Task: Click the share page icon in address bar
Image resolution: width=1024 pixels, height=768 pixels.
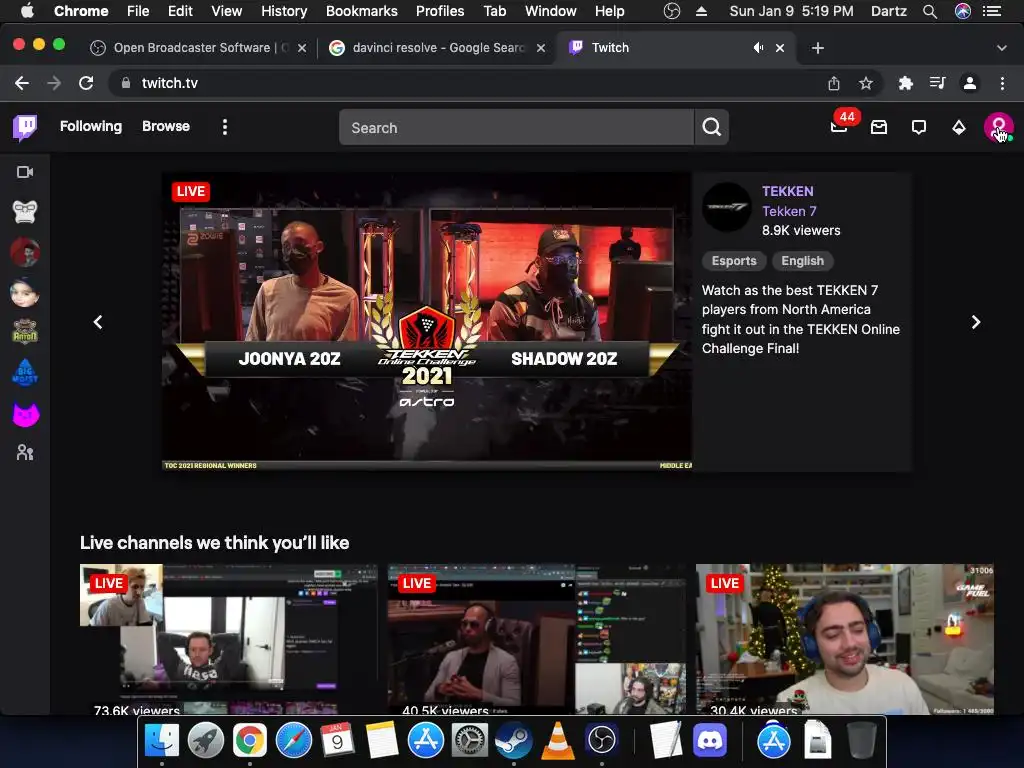Action: pos(834,83)
